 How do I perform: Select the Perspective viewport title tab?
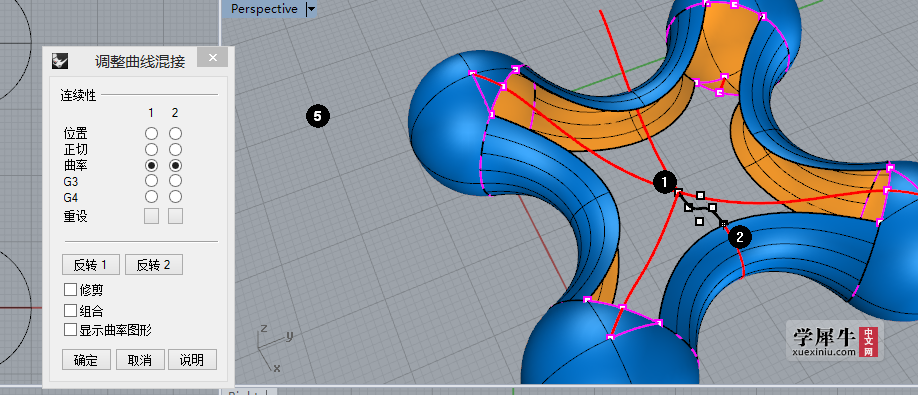264,9
